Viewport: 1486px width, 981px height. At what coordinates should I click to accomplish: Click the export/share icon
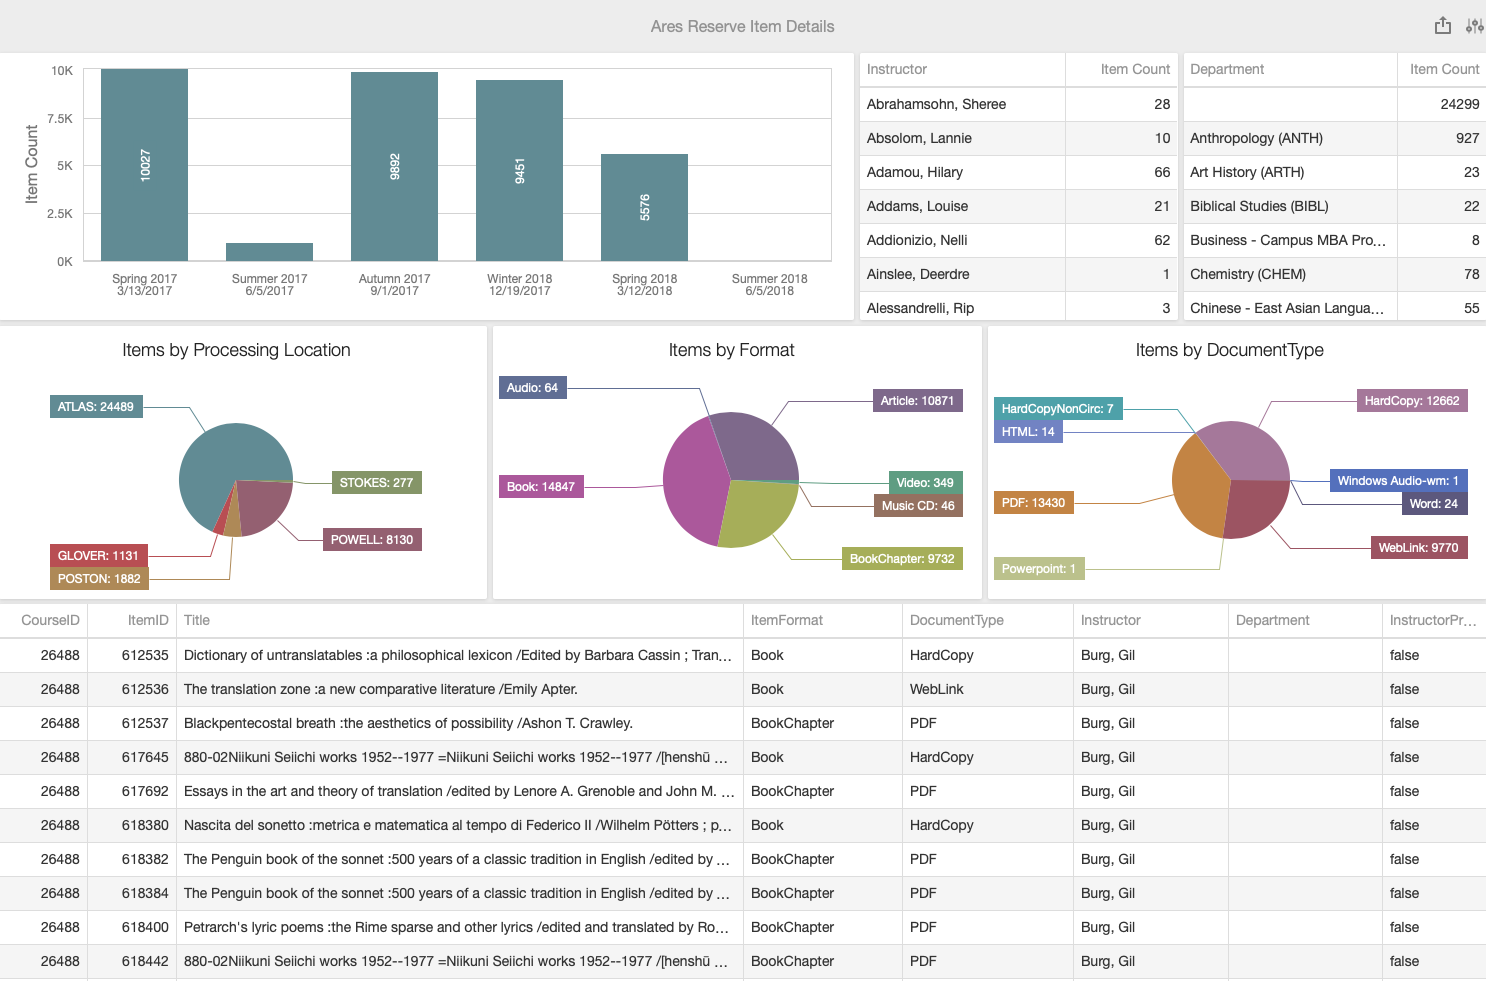tap(1443, 25)
